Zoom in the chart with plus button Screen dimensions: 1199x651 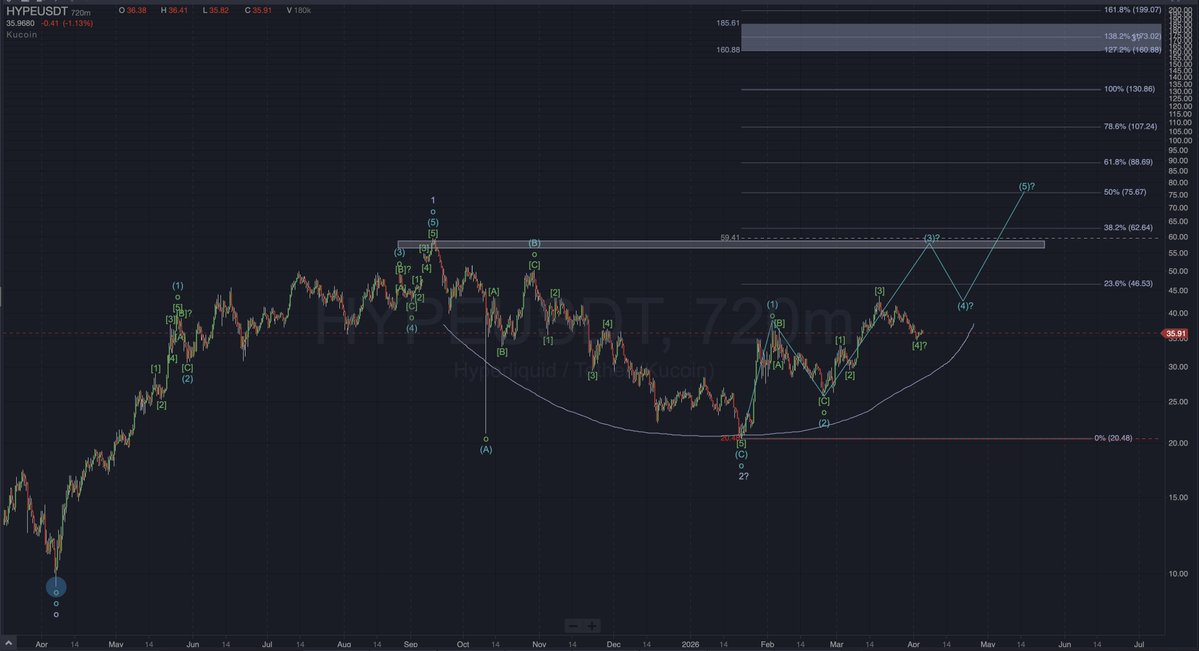[592, 626]
